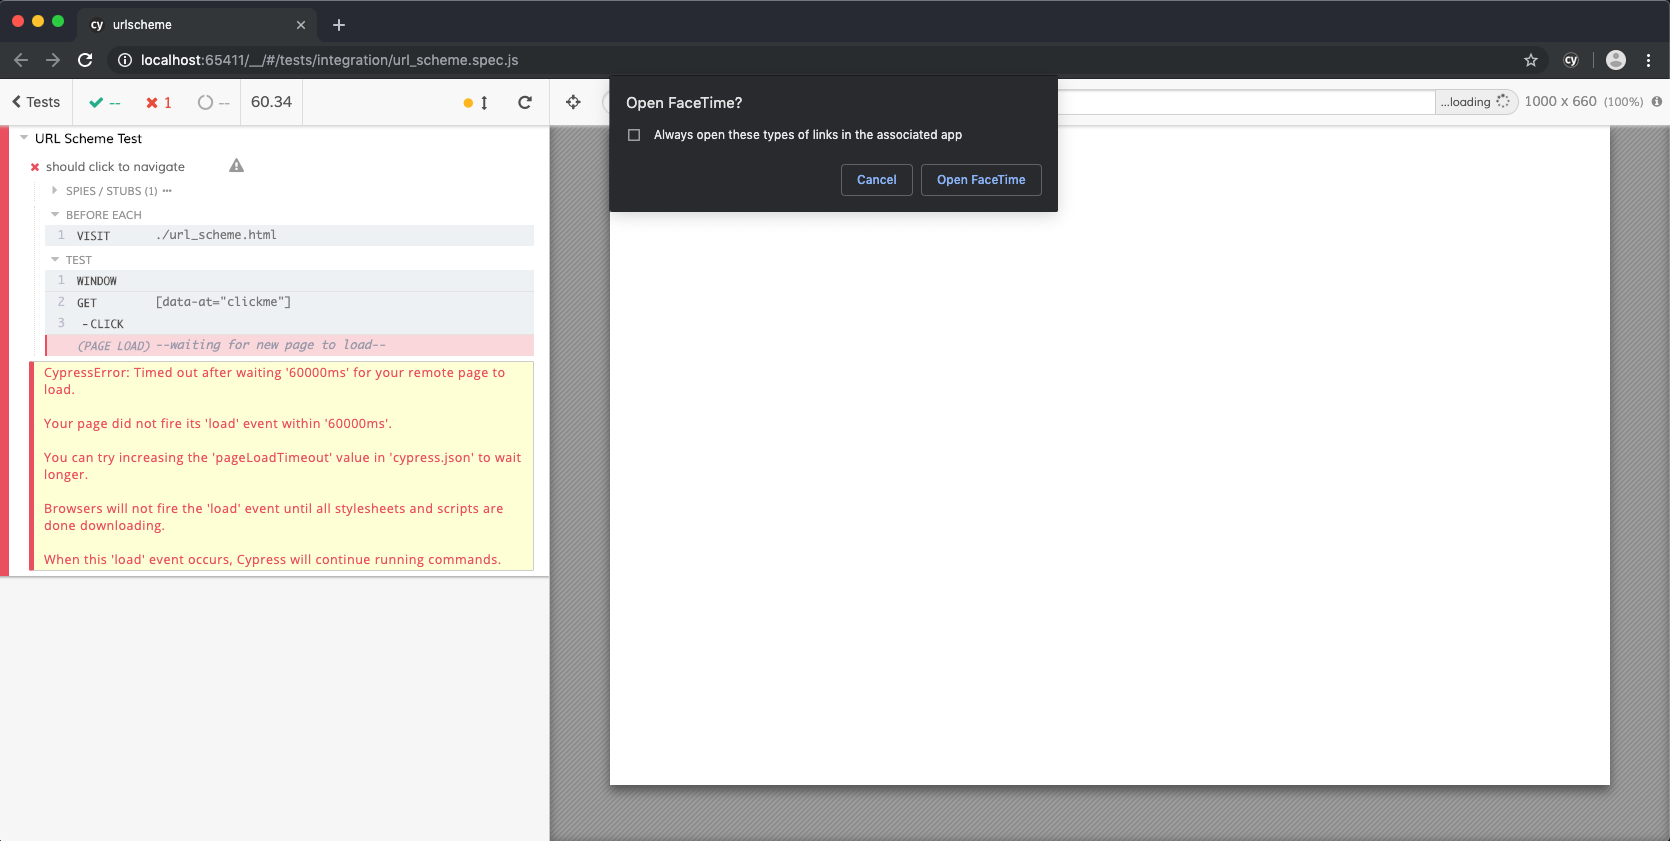The height and width of the screenshot is (841, 1670).
Task: Go forward in the browser
Action: tap(53, 60)
